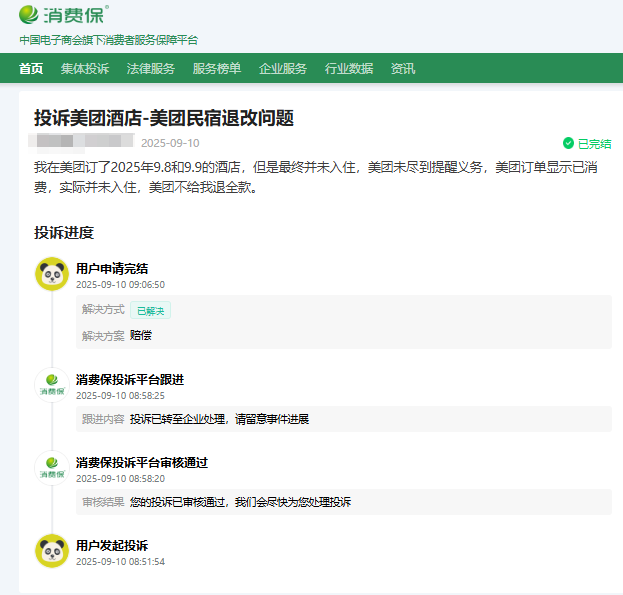Image resolution: width=623 pixels, height=595 pixels.
Task: Click 消费保 platform icon beside 平台审核通过
Action: 51,468
